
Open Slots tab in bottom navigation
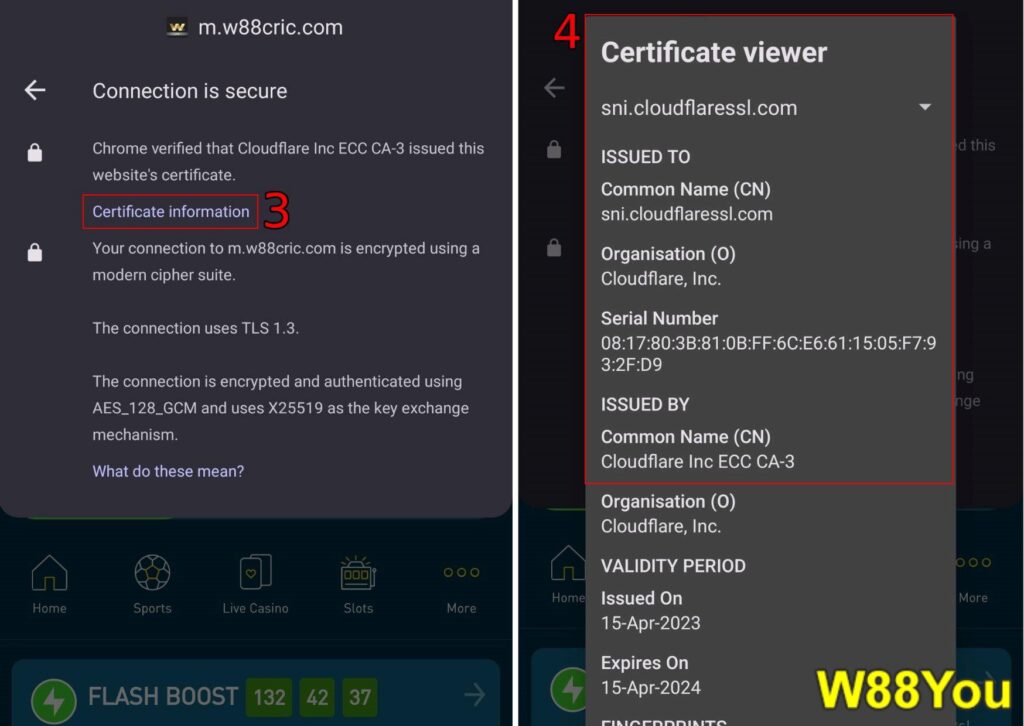click(x=358, y=584)
